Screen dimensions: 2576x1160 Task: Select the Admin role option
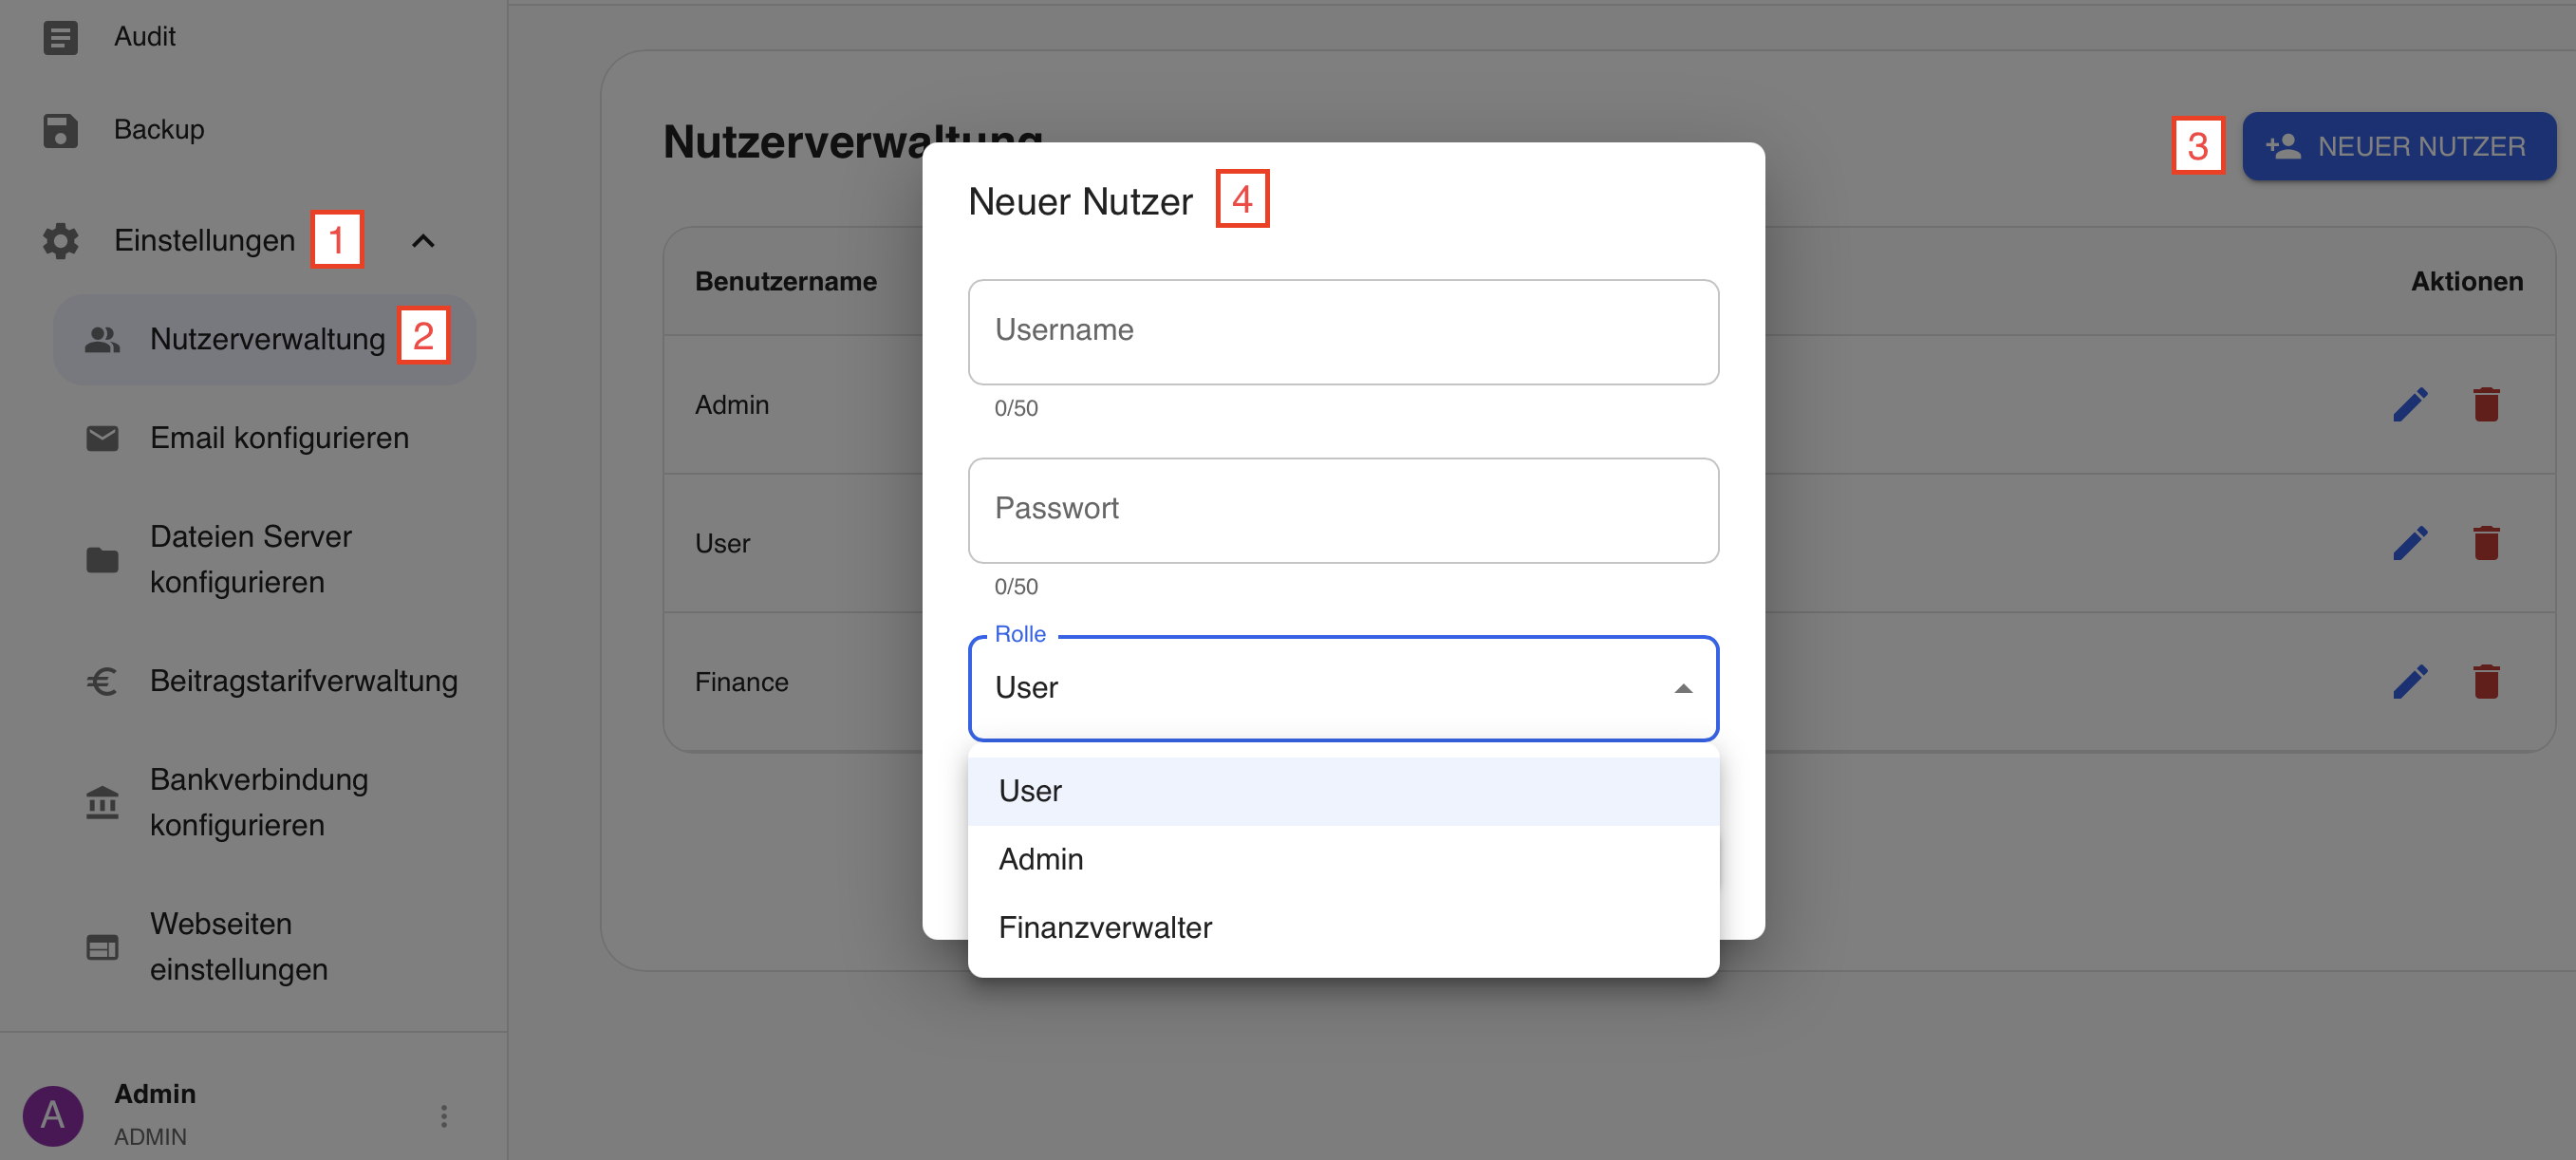pos(1343,859)
